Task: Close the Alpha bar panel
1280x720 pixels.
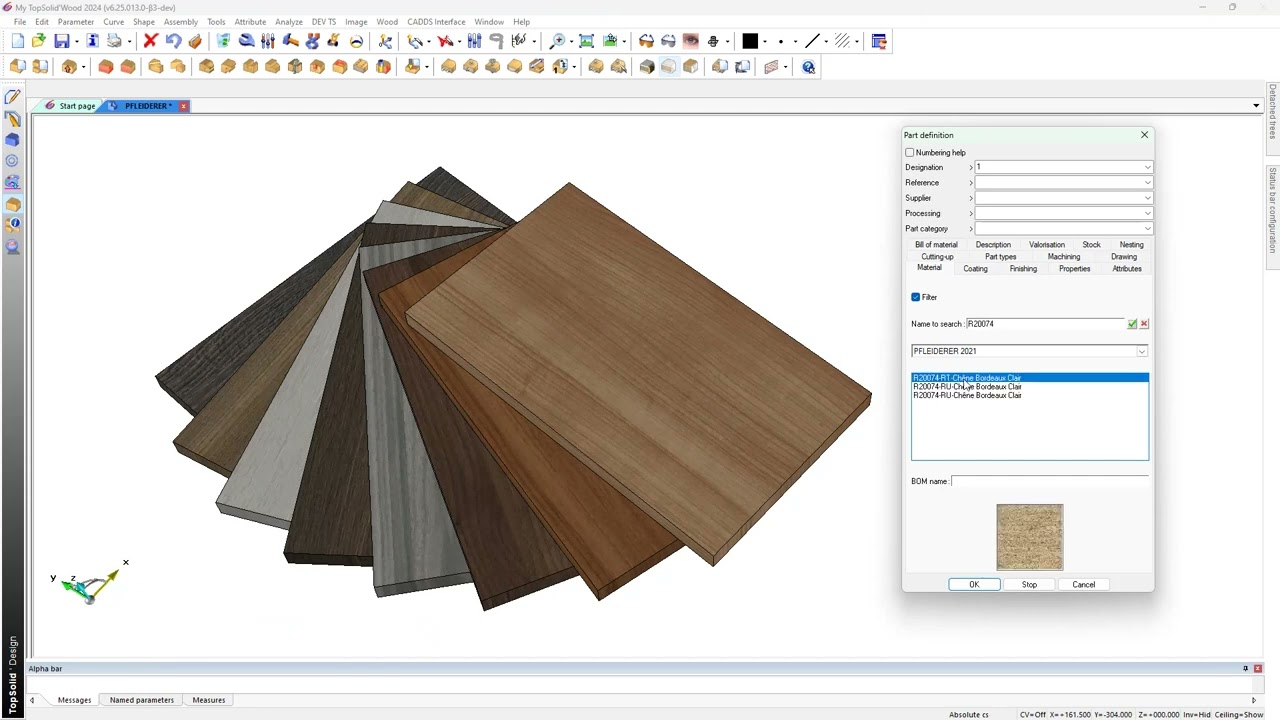Action: (1258, 669)
